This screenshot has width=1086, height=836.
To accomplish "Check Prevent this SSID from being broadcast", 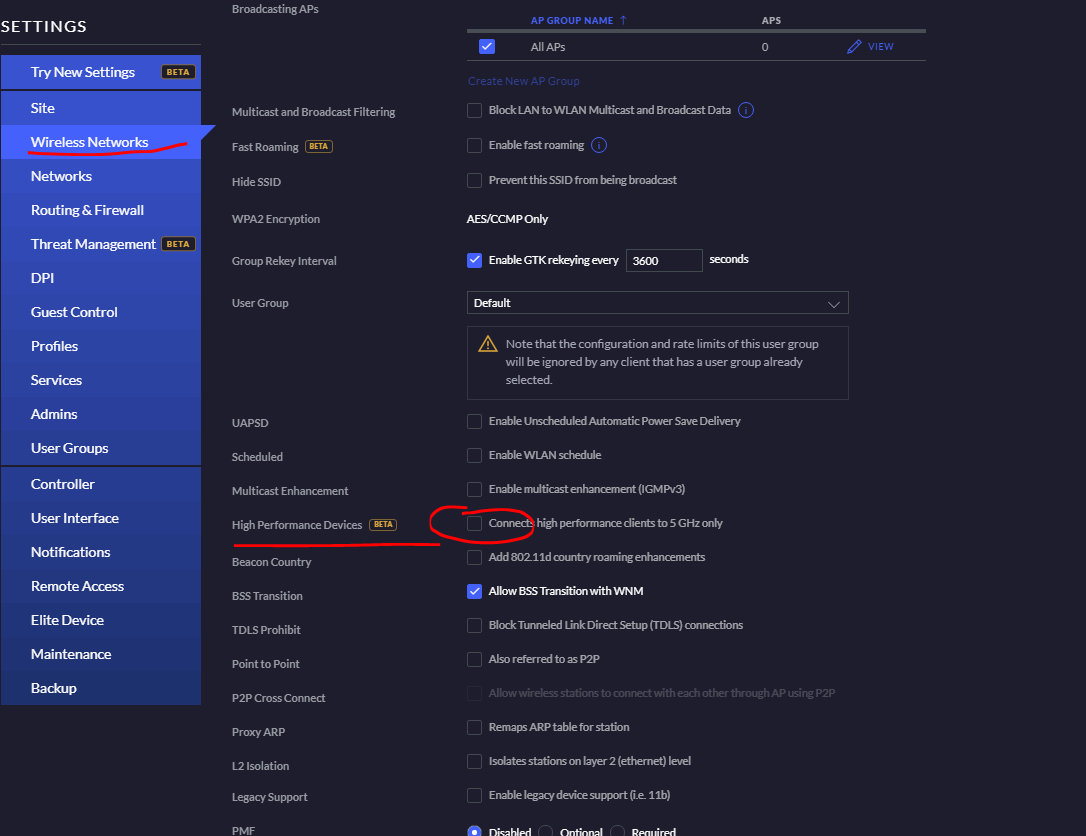I will click(x=475, y=180).
